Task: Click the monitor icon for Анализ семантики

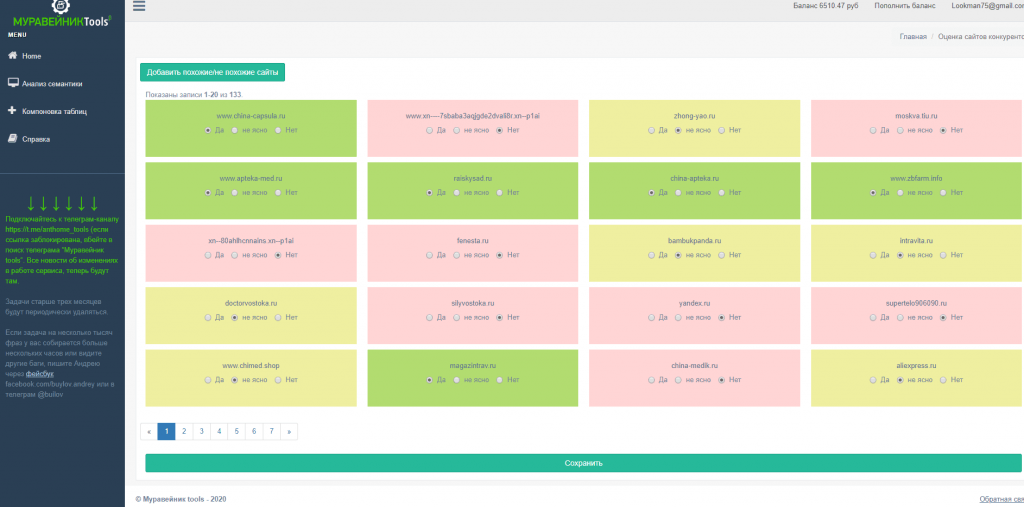Action: (12, 83)
